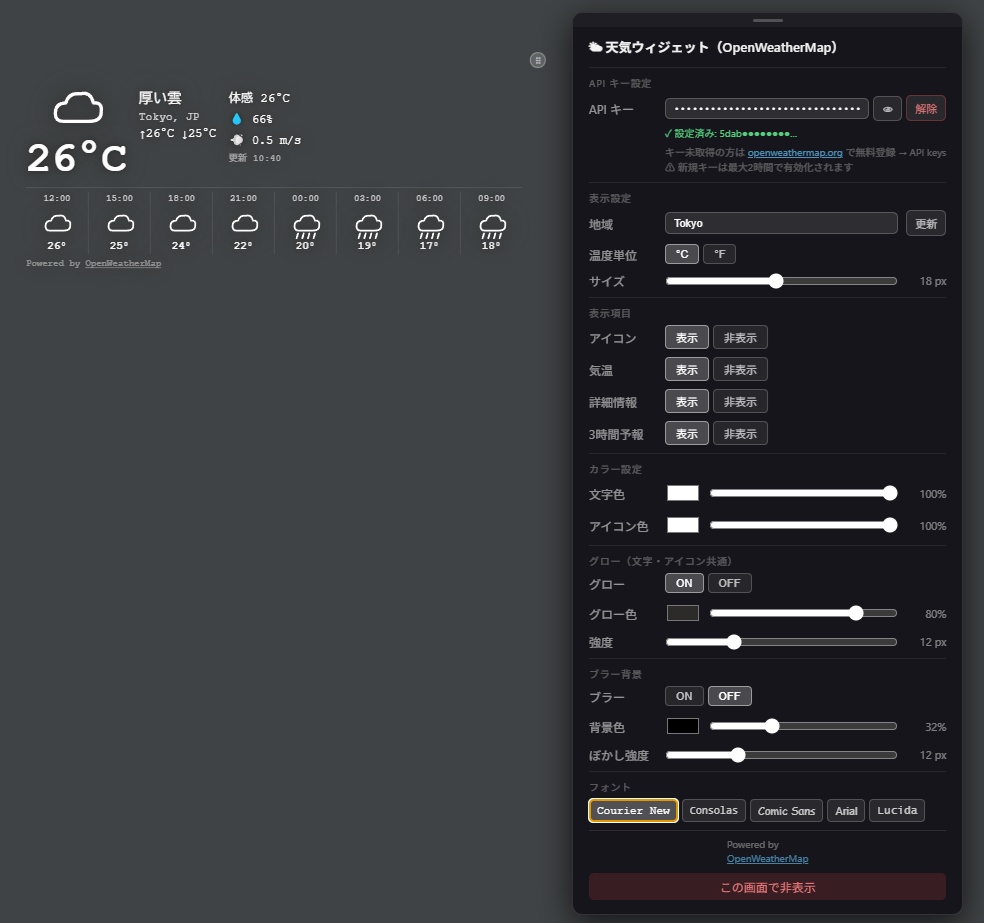
Task: Click the 地域 input field containing Tokyo
Action: (x=781, y=223)
